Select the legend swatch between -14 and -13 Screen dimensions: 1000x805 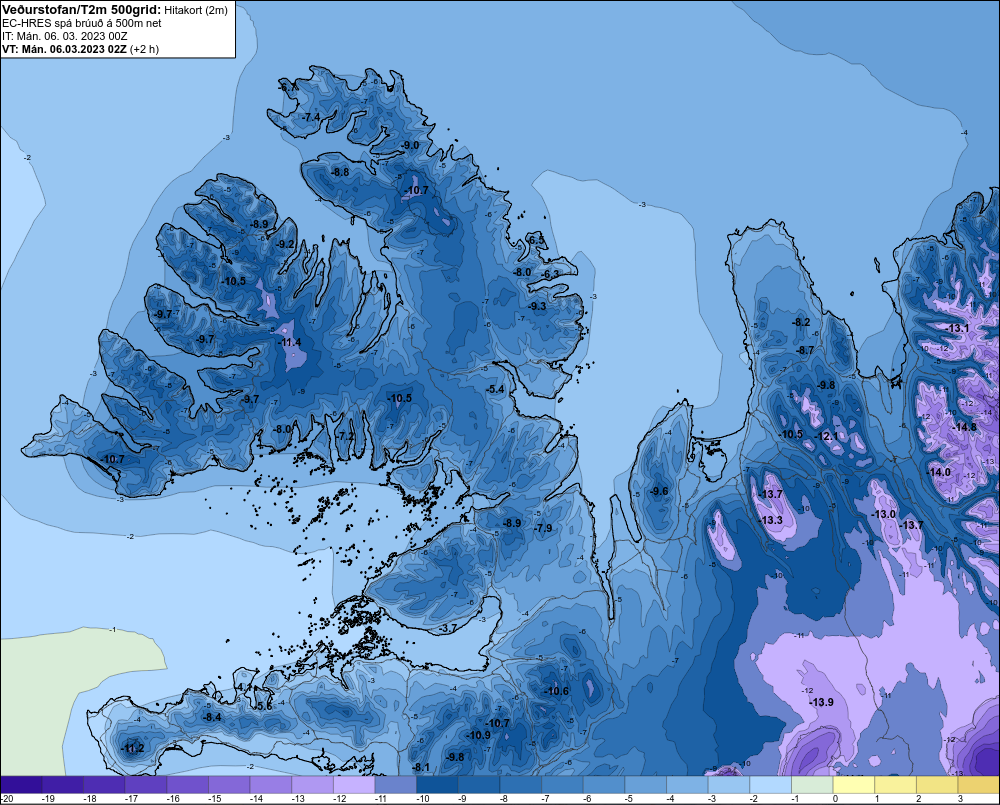[271, 785]
